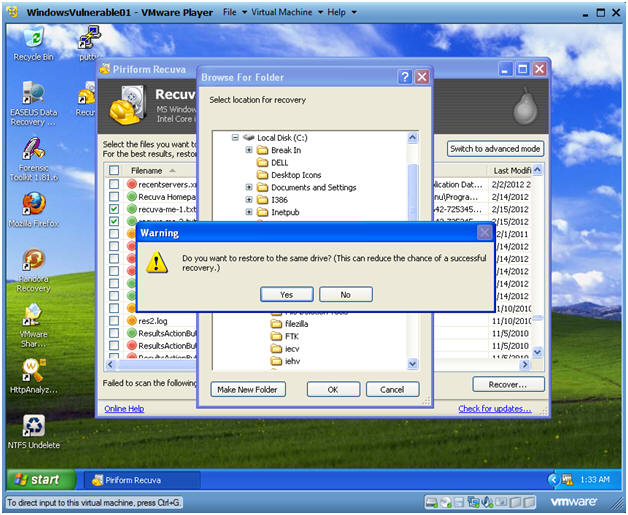The height and width of the screenshot is (515, 628).
Task: Open putty desktop shortcut
Action: point(90,43)
